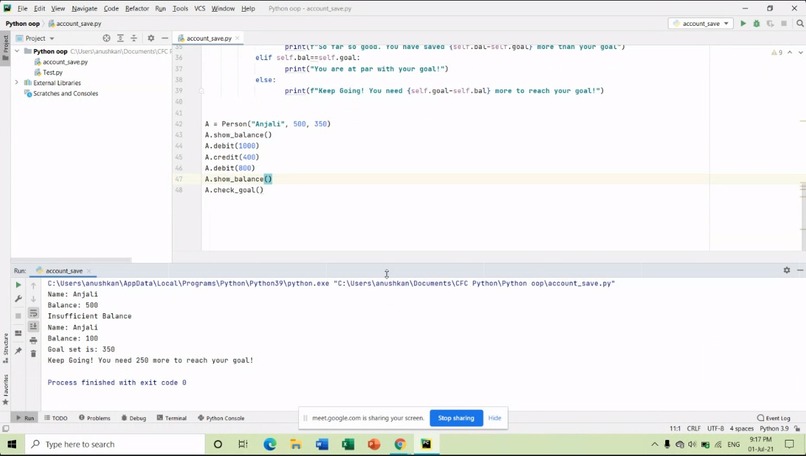806x456 pixels.
Task: Rerun program in the Run panel
Action: [19, 285]
